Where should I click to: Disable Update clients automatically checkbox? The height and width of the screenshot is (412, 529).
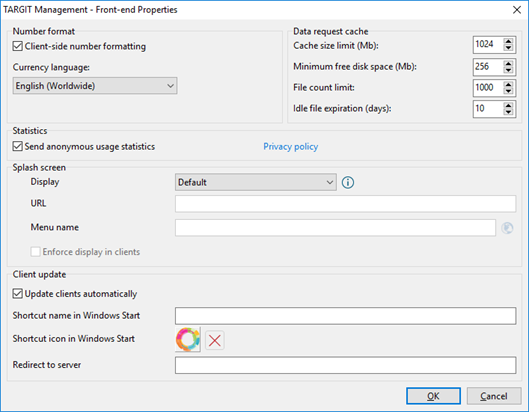point(18,294)
